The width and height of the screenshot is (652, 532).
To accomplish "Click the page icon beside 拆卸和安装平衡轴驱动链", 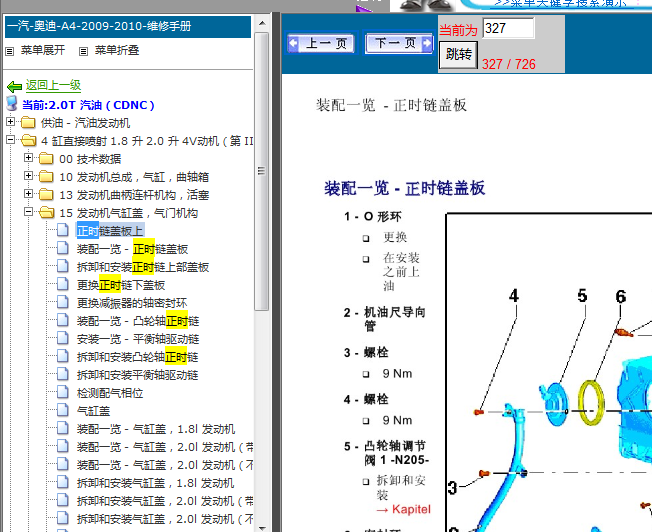I will [x=63, y=374].
